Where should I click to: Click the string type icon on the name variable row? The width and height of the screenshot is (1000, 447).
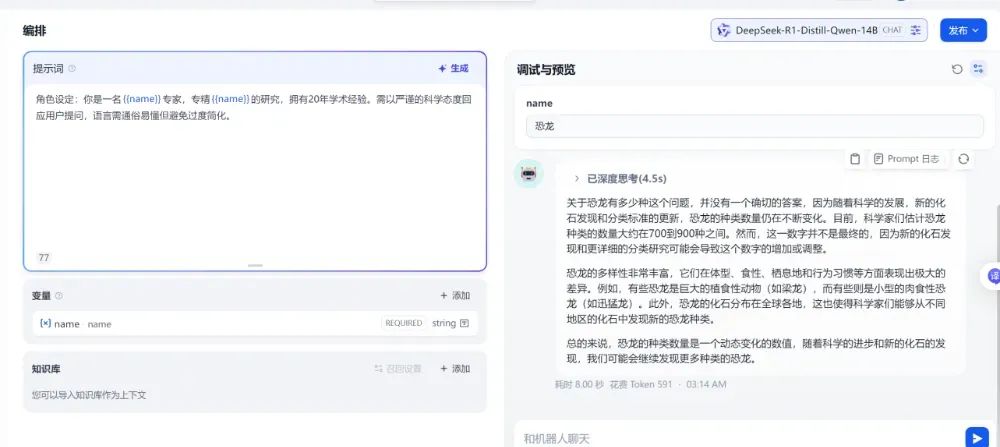(464, 323)
